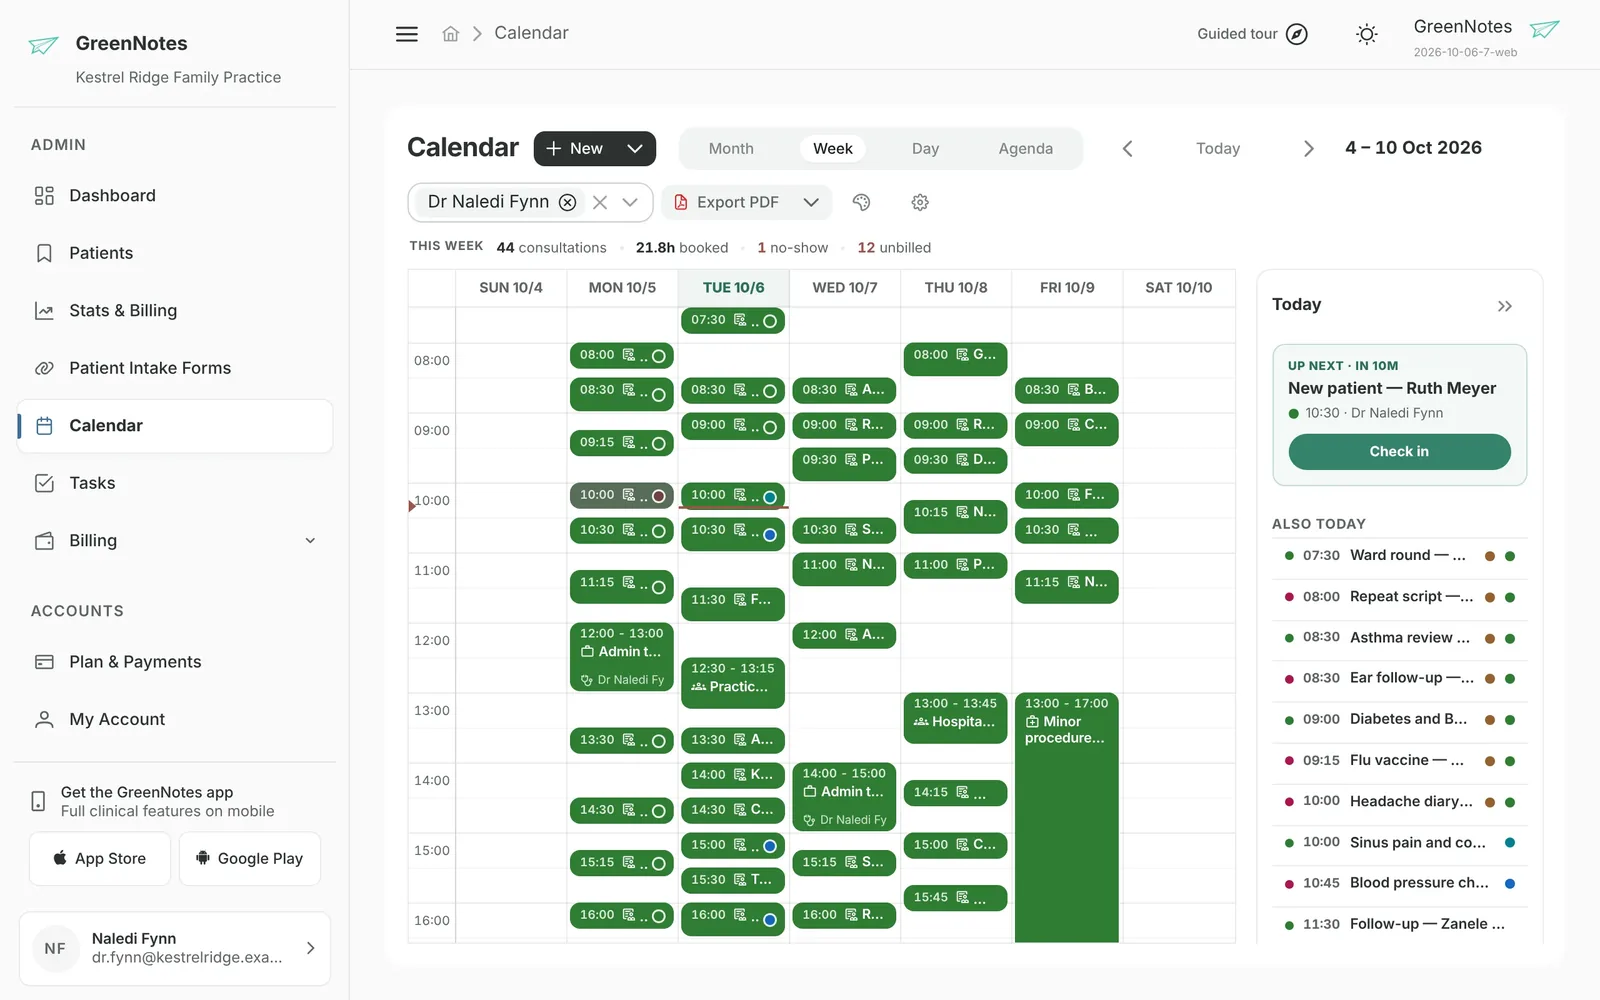Viewport: 1600px width, 1000px height.
Task: Go to the next week
Action: [1308, 149]
